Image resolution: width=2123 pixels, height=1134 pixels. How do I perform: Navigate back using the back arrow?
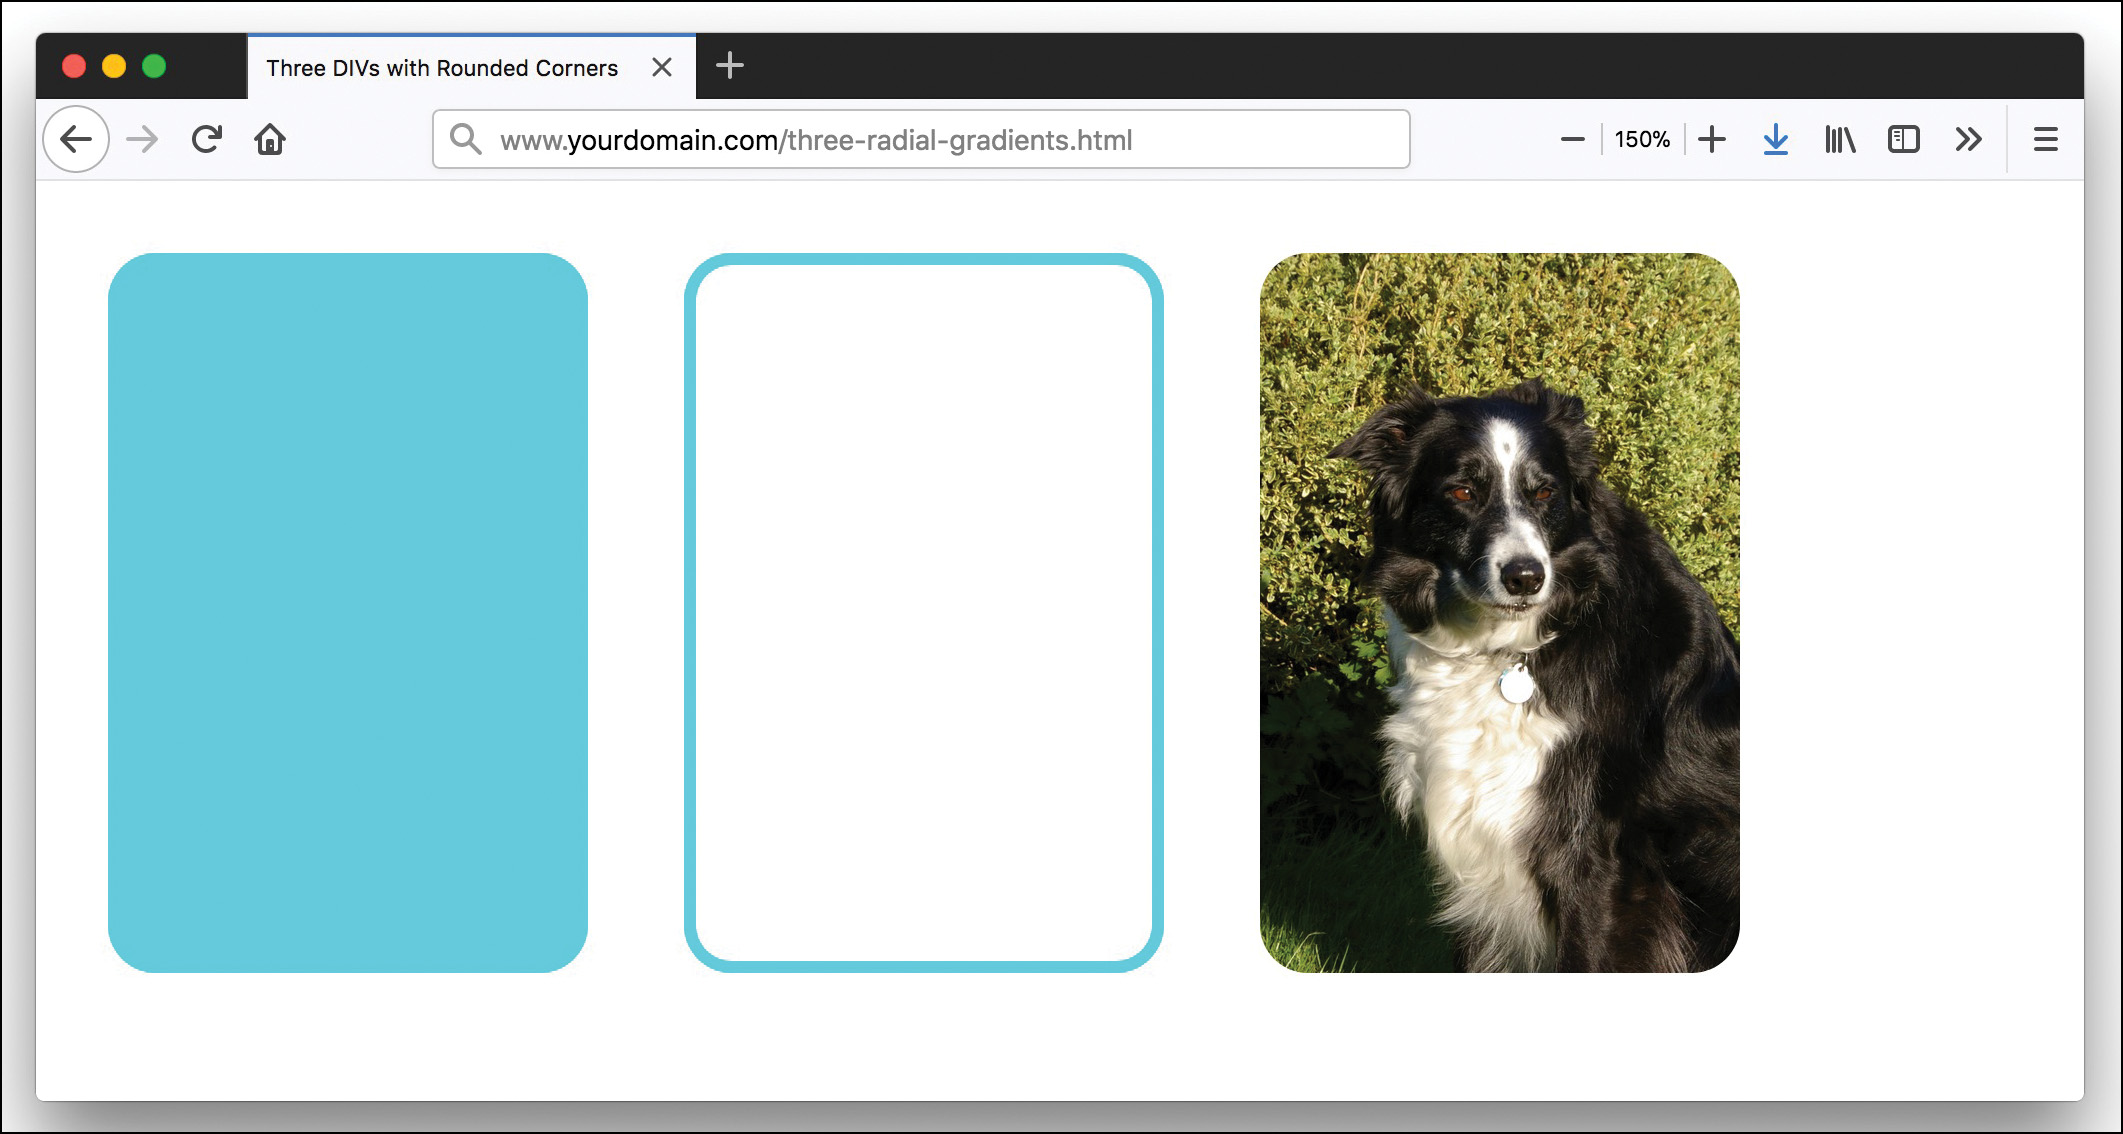click(75, 139)
